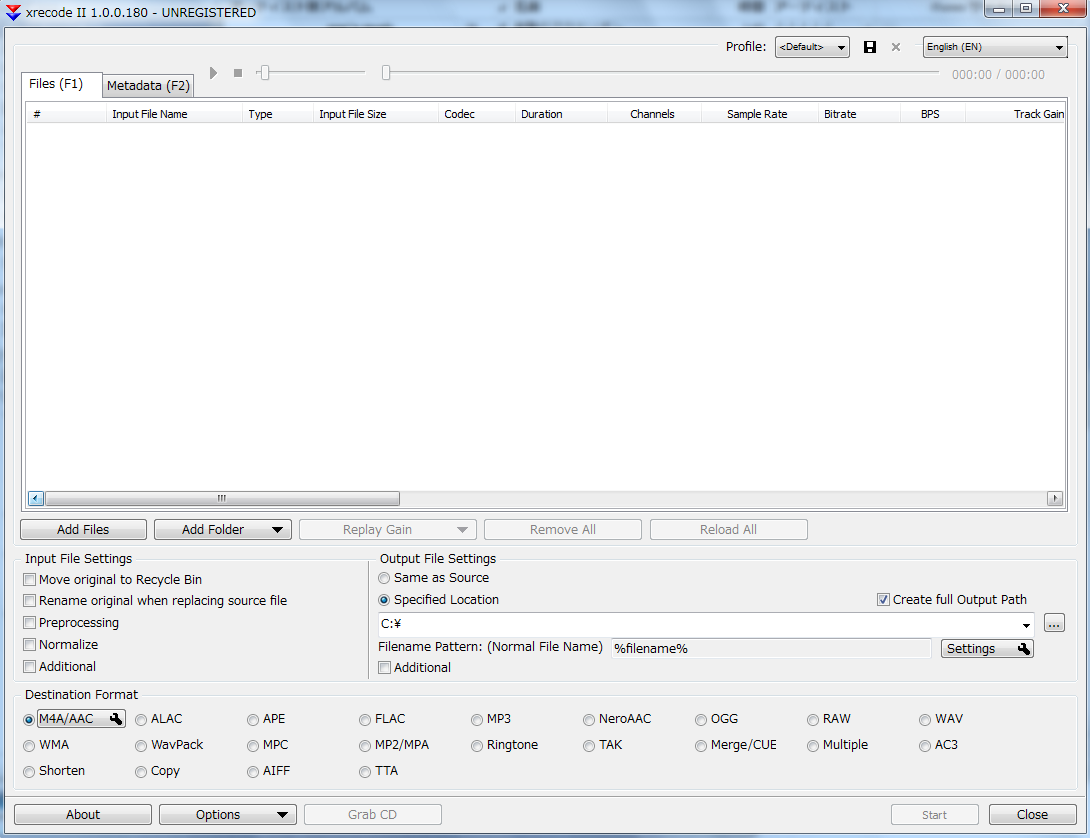Expand the Add Folder dropdown arrow
This screenshot has width=1090, height=838.
[276, 529]
